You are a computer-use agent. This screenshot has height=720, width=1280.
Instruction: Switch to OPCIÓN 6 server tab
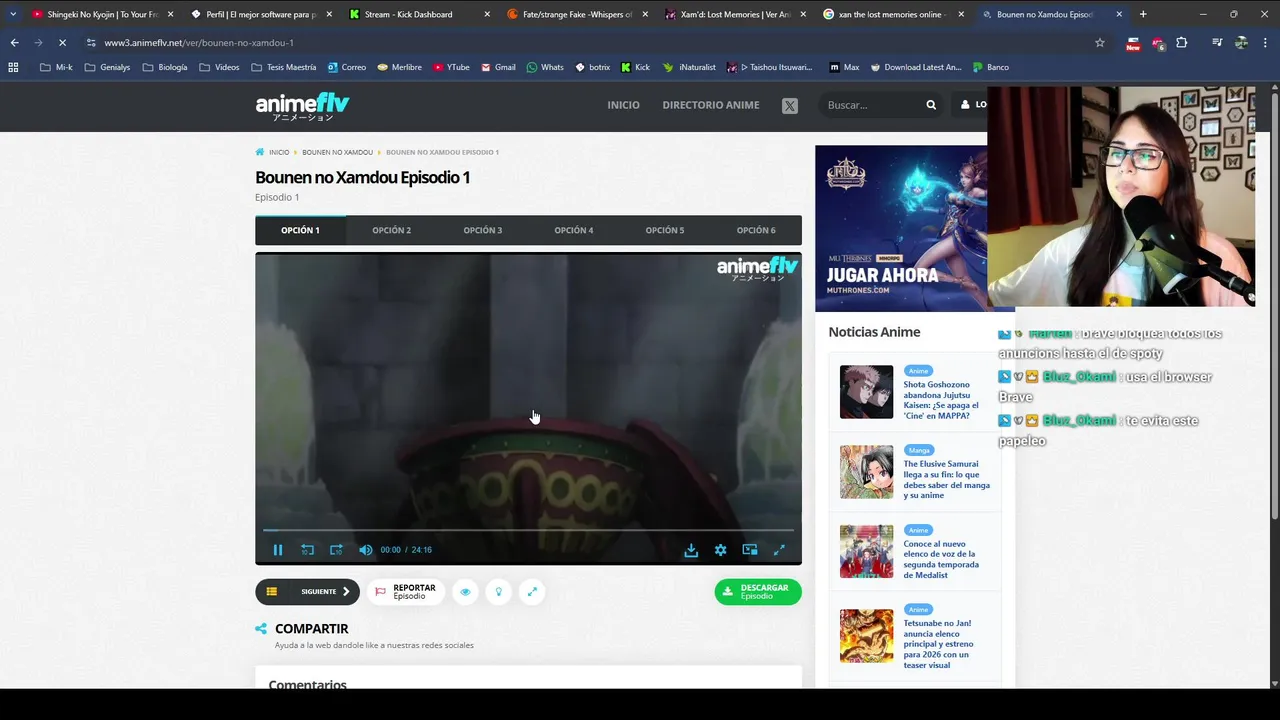coord(756,230)
